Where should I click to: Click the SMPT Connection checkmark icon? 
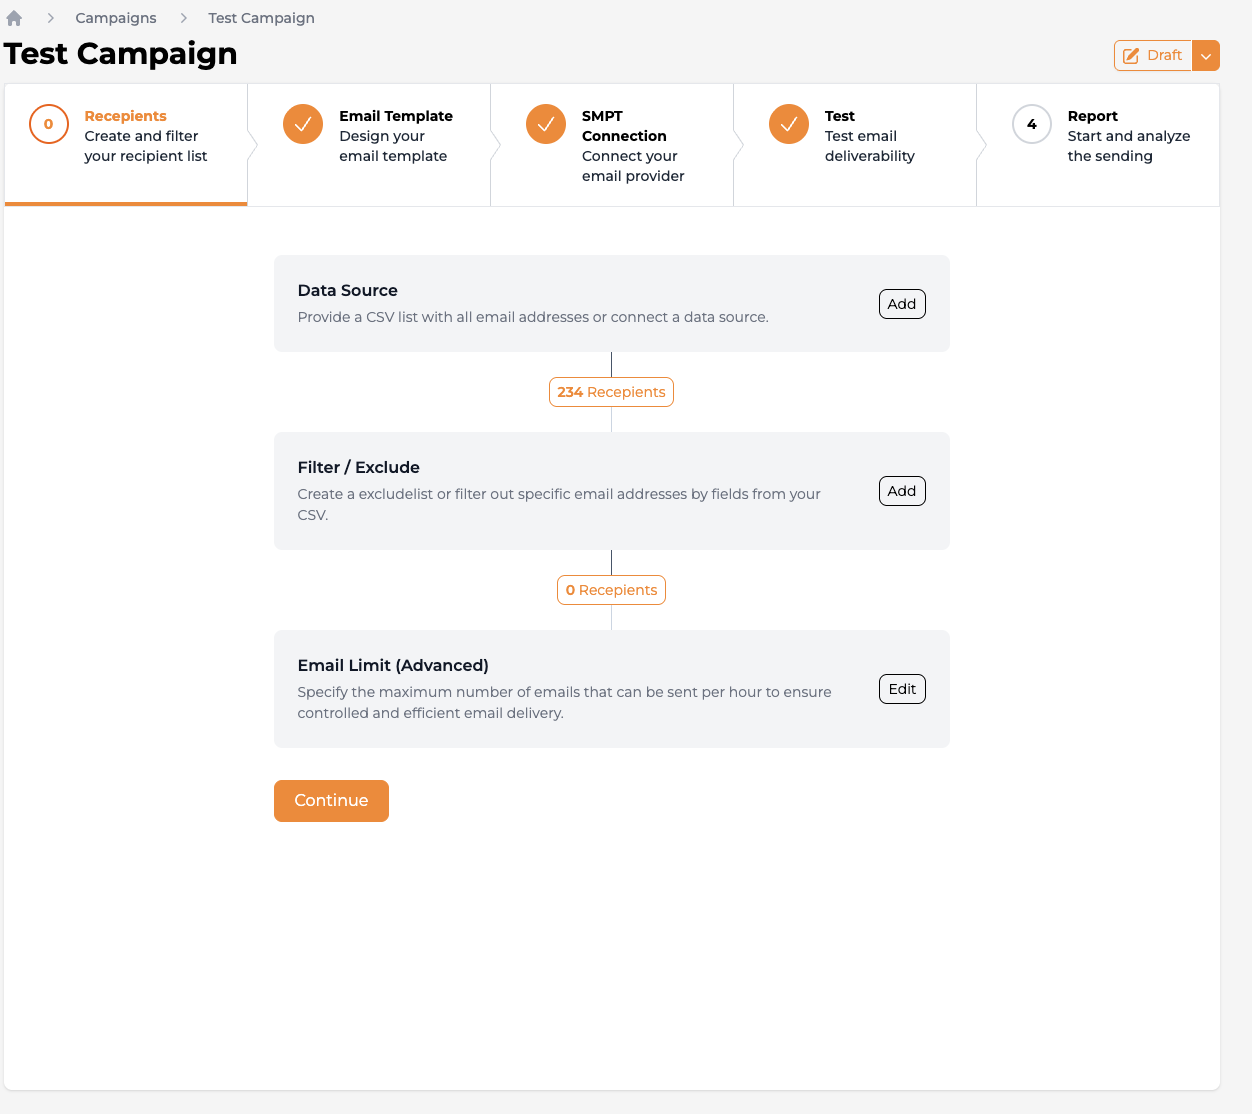point(546,124)
